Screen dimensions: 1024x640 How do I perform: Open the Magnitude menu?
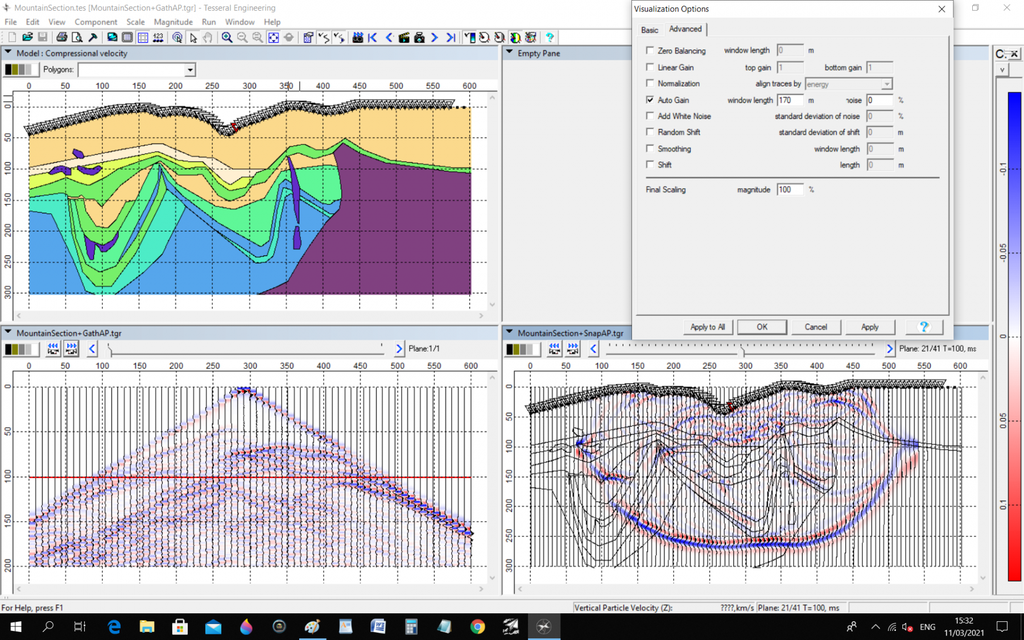click(x=173, y=21)
